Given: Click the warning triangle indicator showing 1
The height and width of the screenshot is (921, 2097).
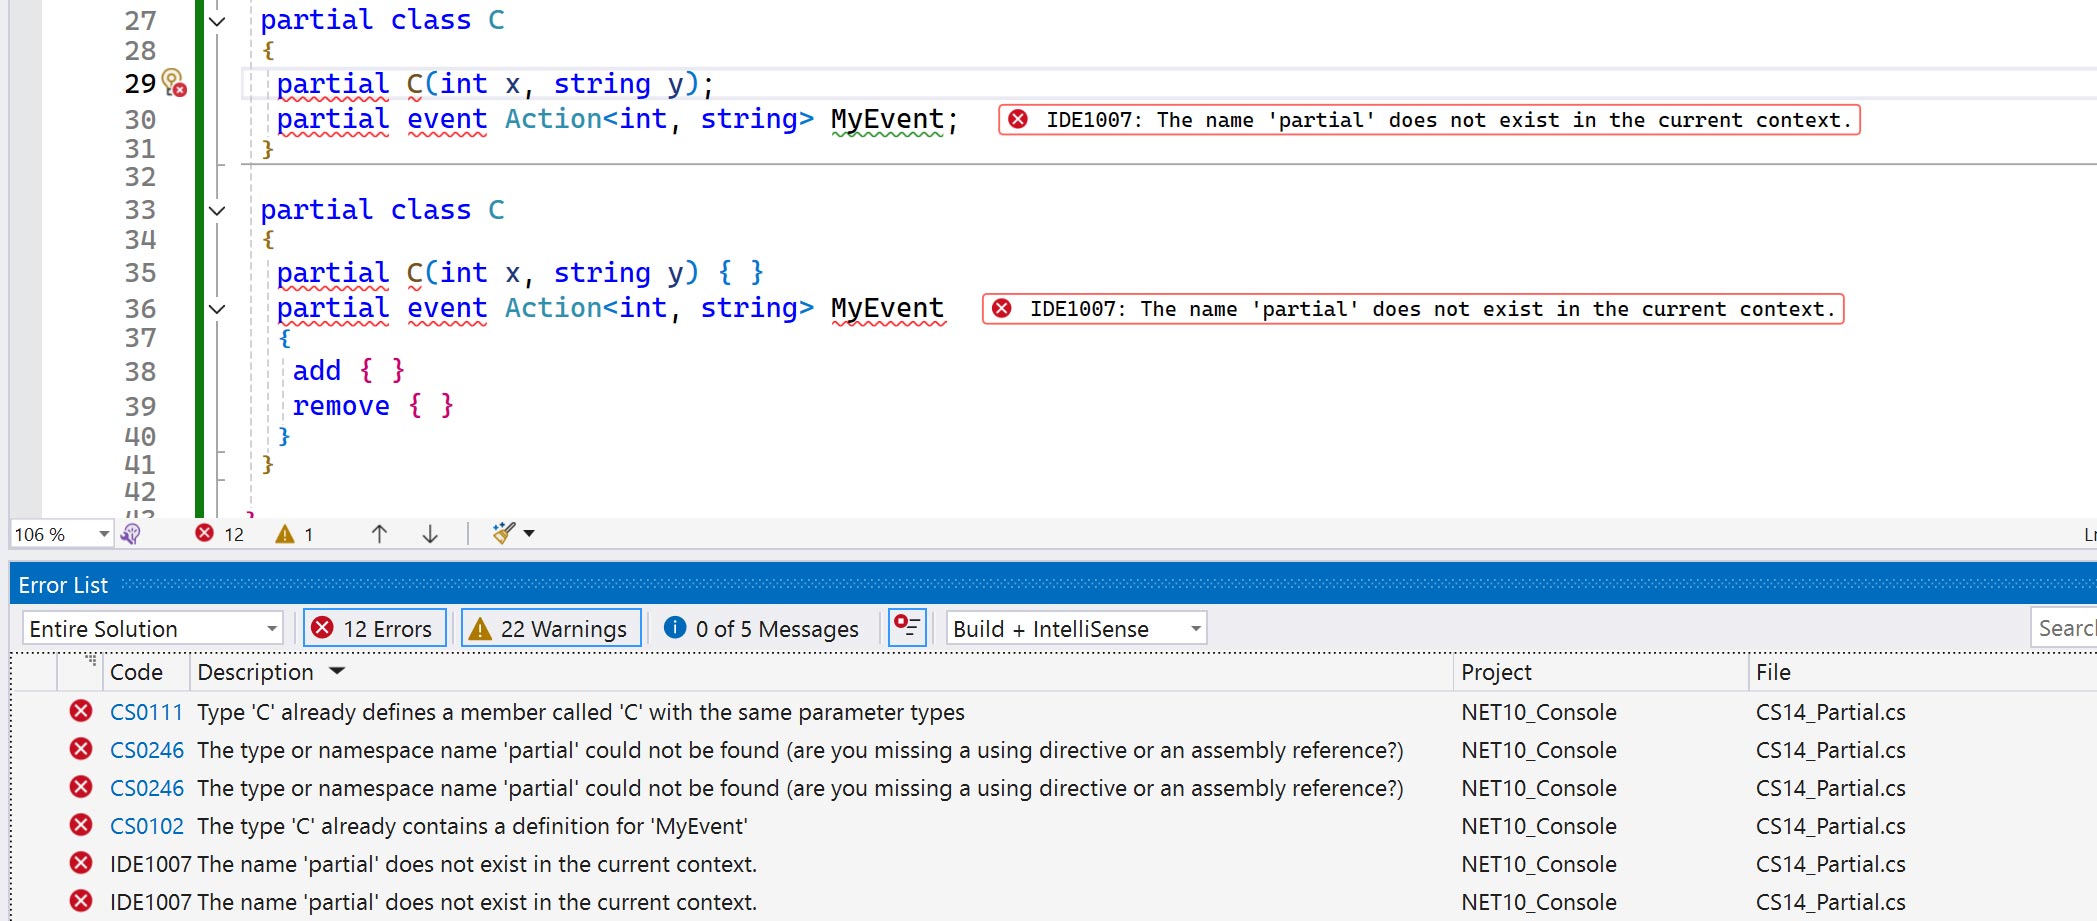Looking at the screenshot, I should click(x=285, y=534).
